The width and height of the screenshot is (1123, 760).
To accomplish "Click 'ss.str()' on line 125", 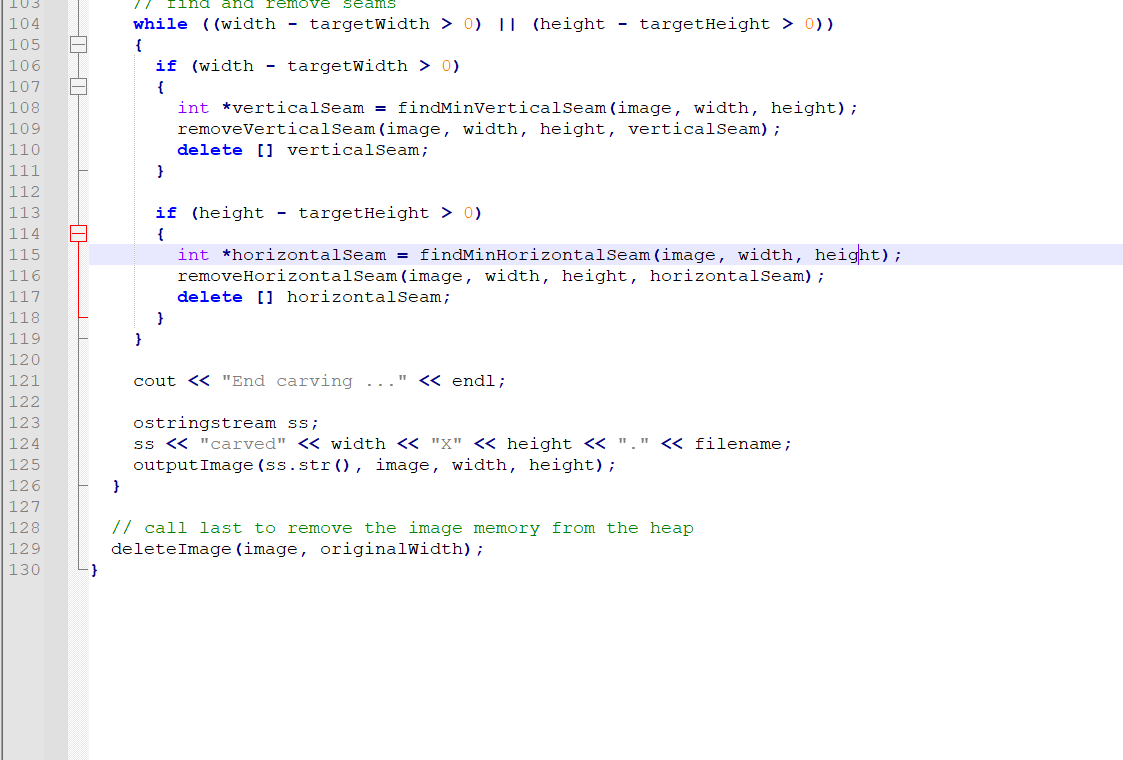I will 309,465.
